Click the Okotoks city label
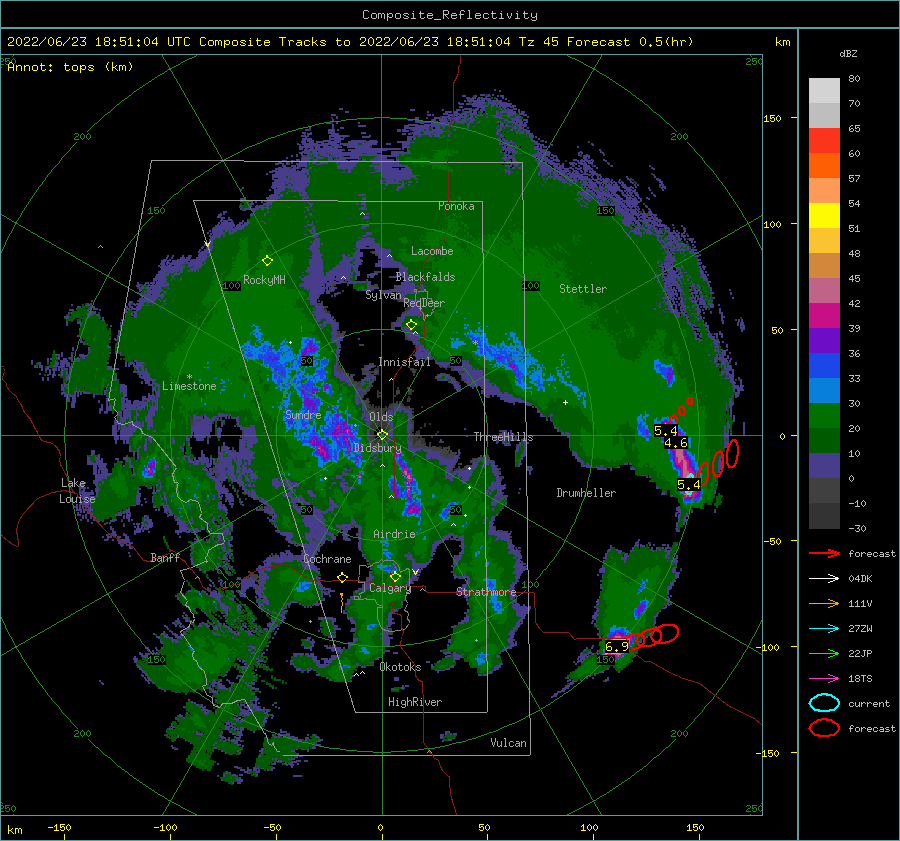 [400, 667]
